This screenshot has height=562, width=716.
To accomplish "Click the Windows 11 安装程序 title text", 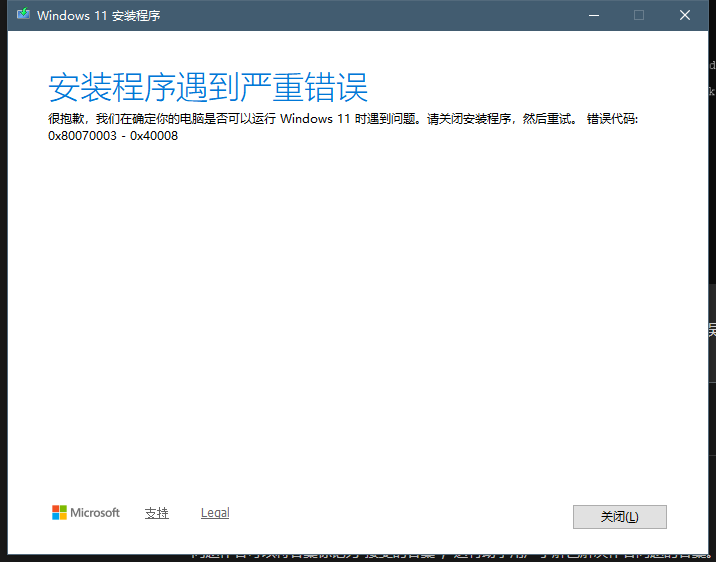I will [99, 16].
